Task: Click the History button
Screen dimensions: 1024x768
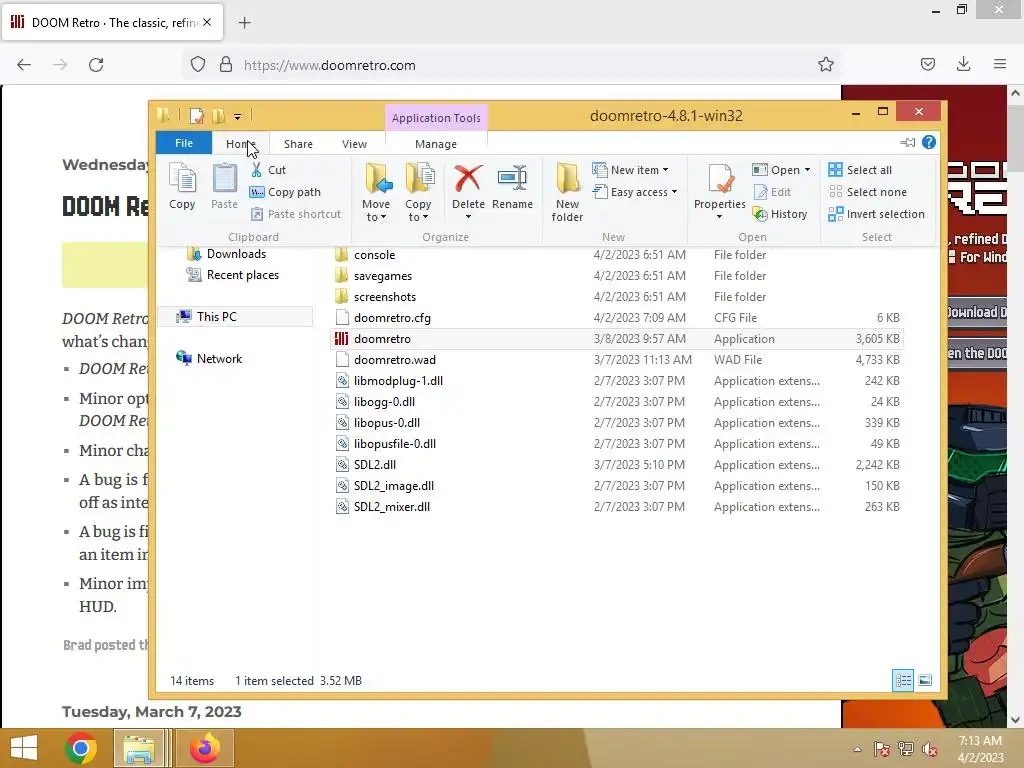Action: [x=780, y=214]
